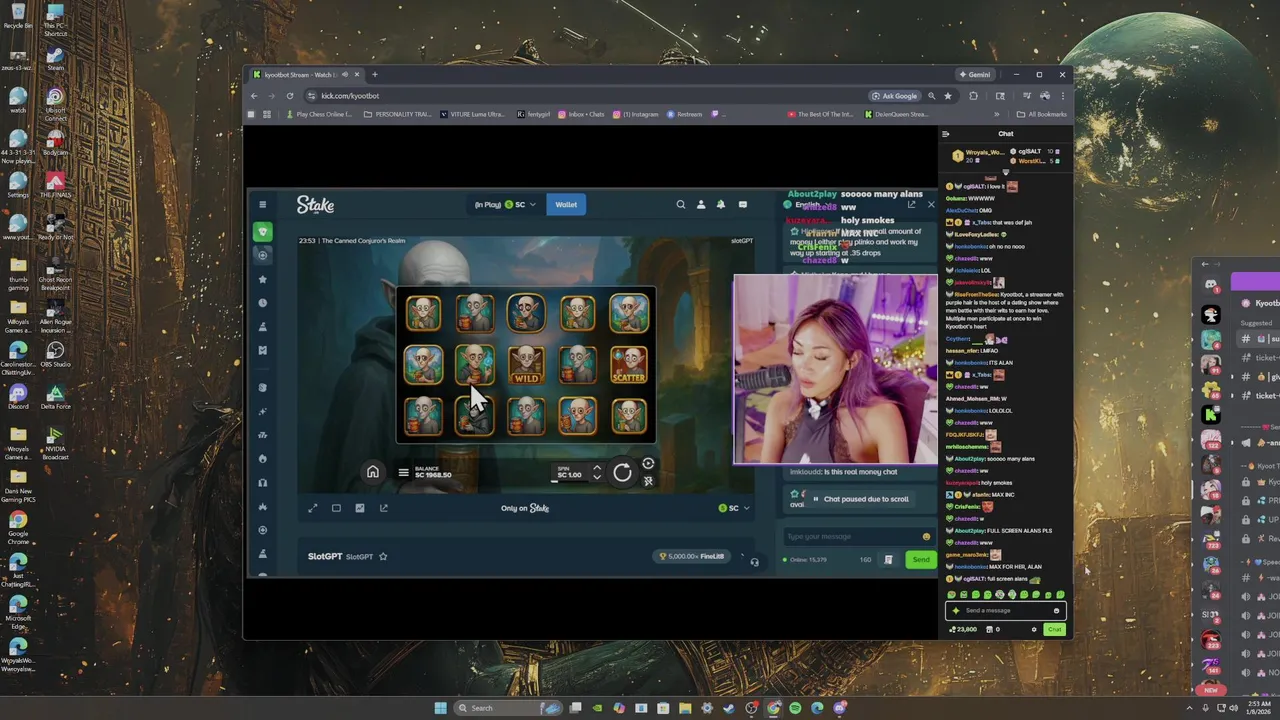This screenshot has width=1280, height=720.
Task: Toggle turbo spin lightning icon
Action: (x=648, y=481)
